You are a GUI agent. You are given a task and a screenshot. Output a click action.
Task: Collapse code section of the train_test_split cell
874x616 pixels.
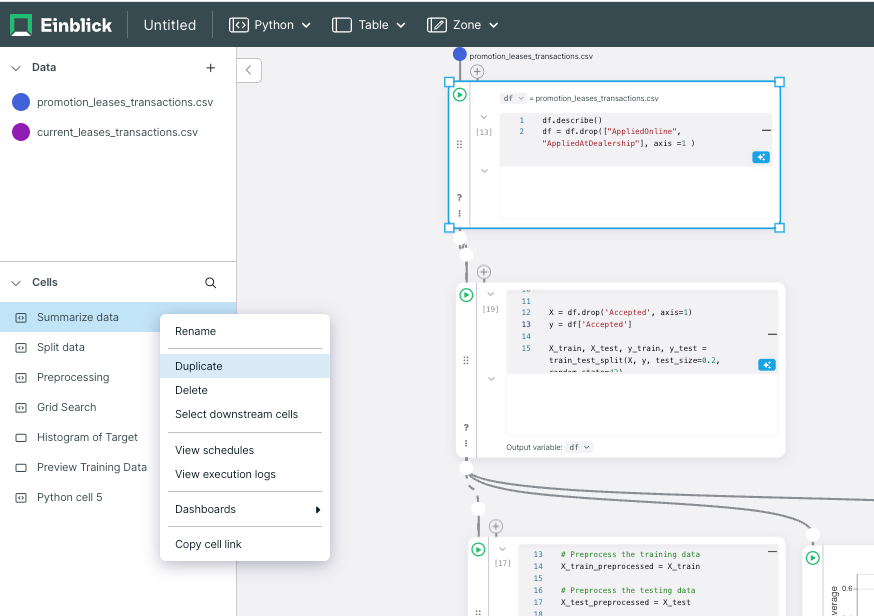pos(491,294)
